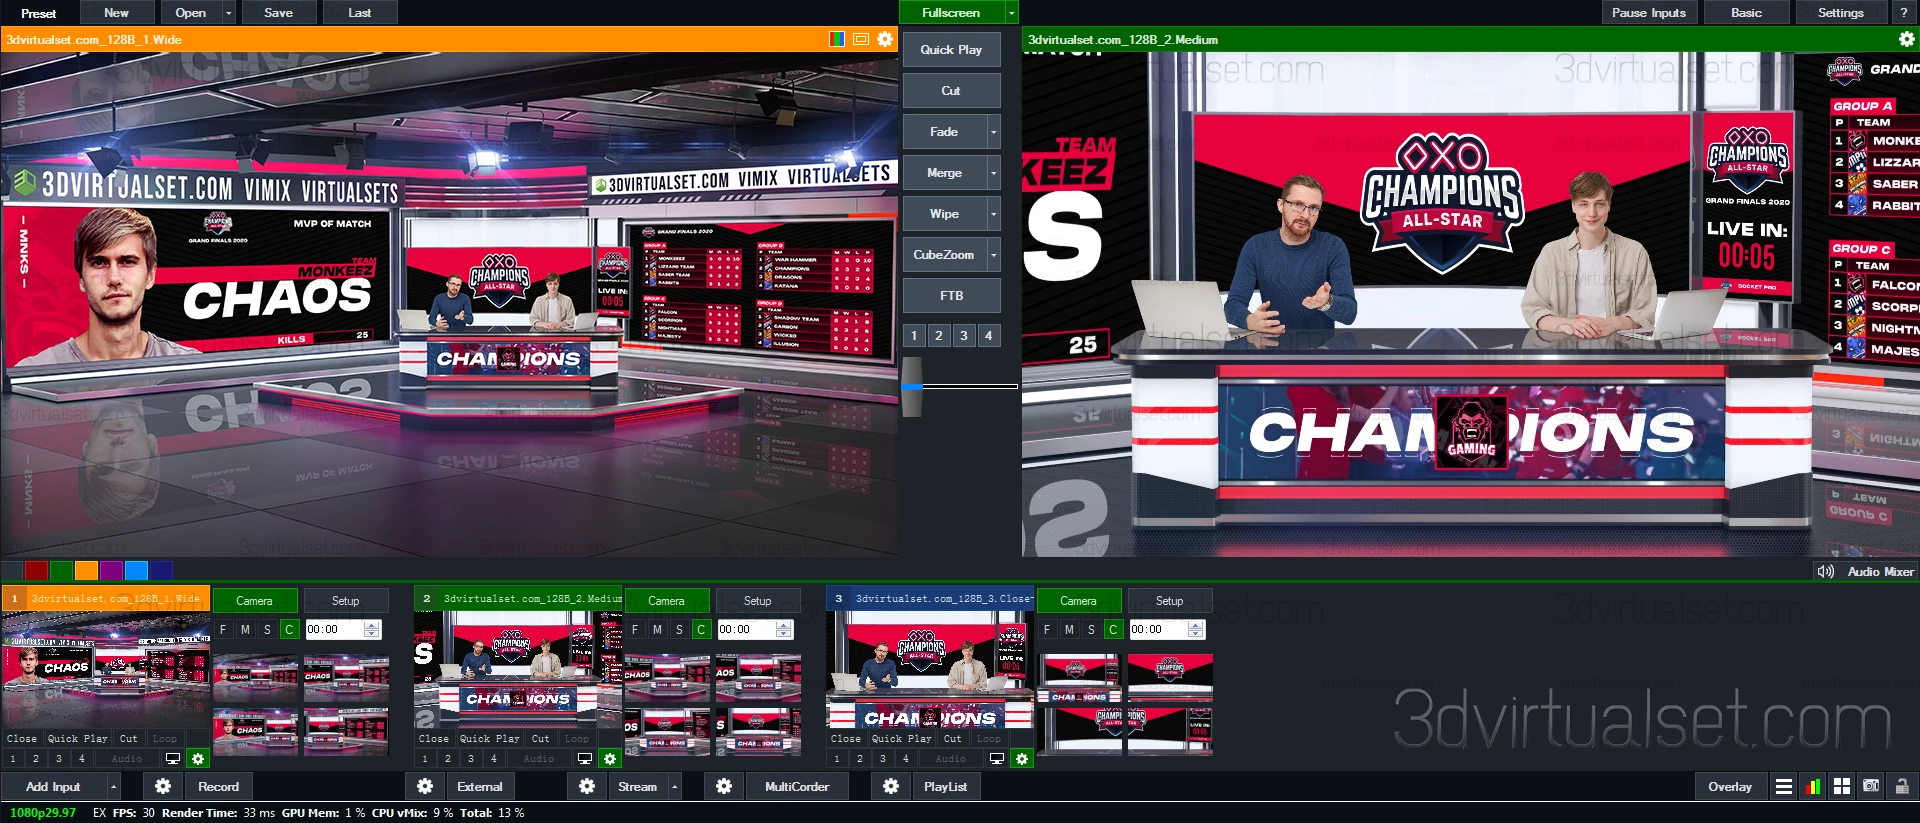Toggle F button on input 2
This screenshot has width=1920, height=823.
(635, 629)
